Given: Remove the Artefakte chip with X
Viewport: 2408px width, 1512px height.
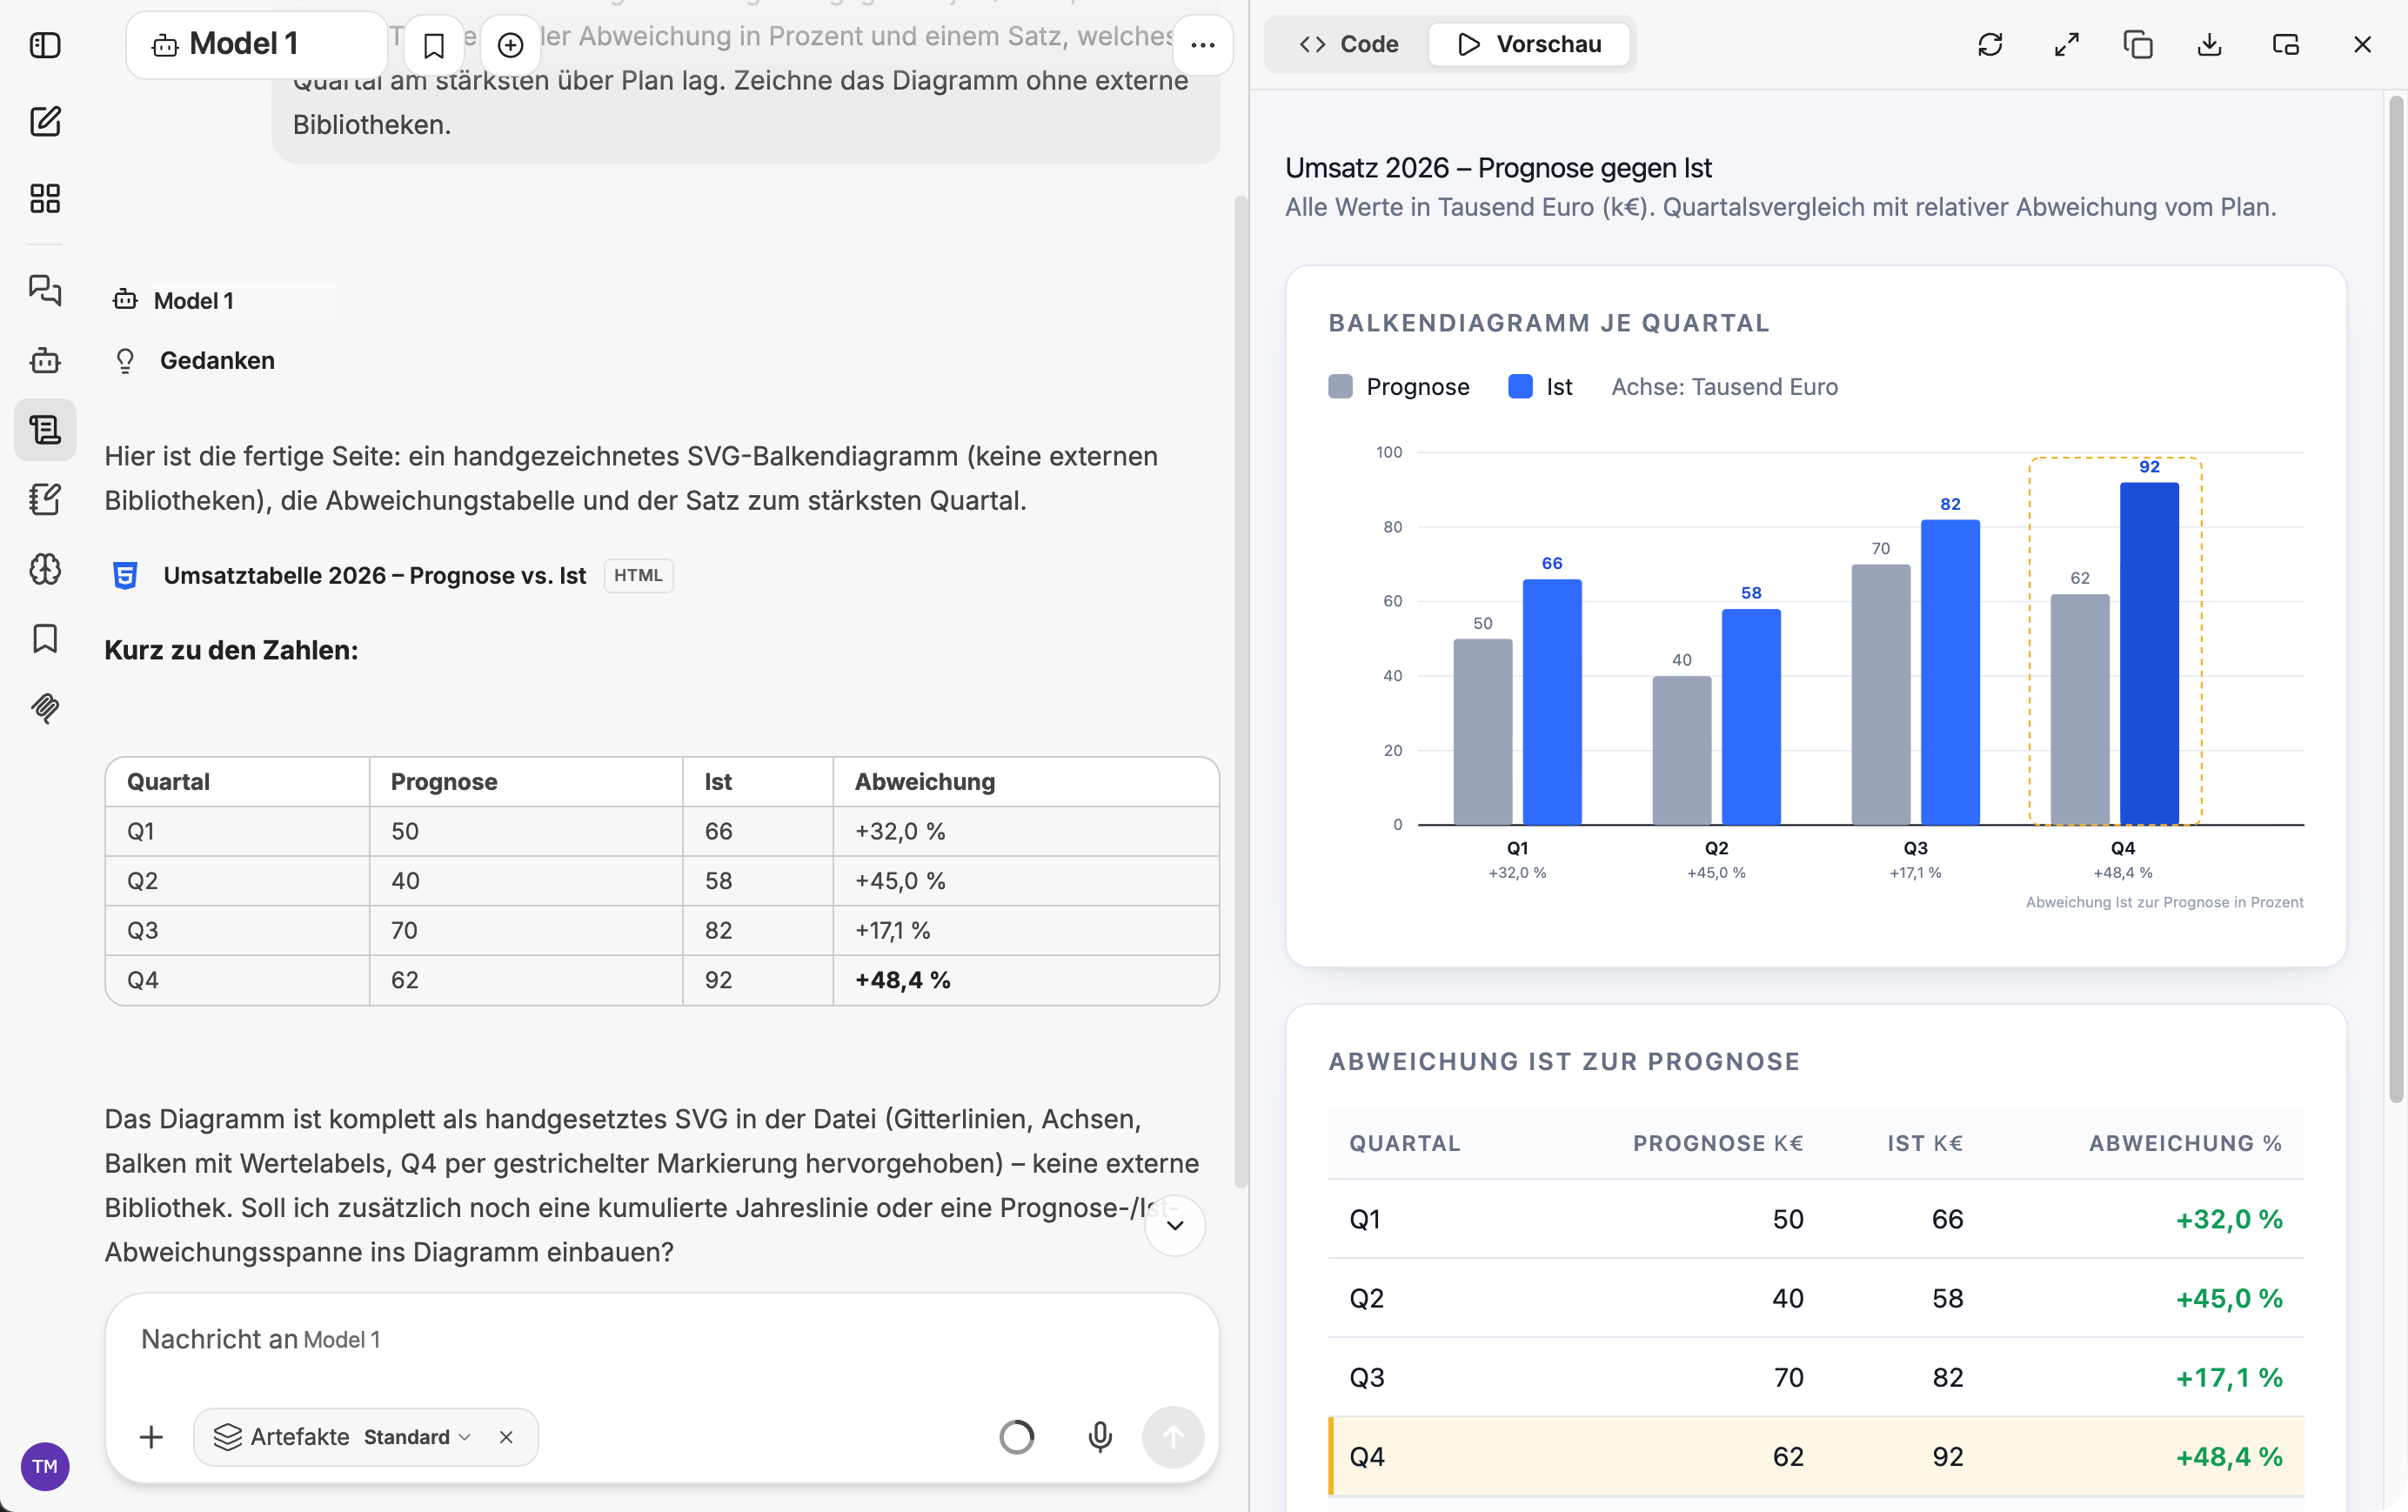Looking at the screenshot, I should (506, 1437).
